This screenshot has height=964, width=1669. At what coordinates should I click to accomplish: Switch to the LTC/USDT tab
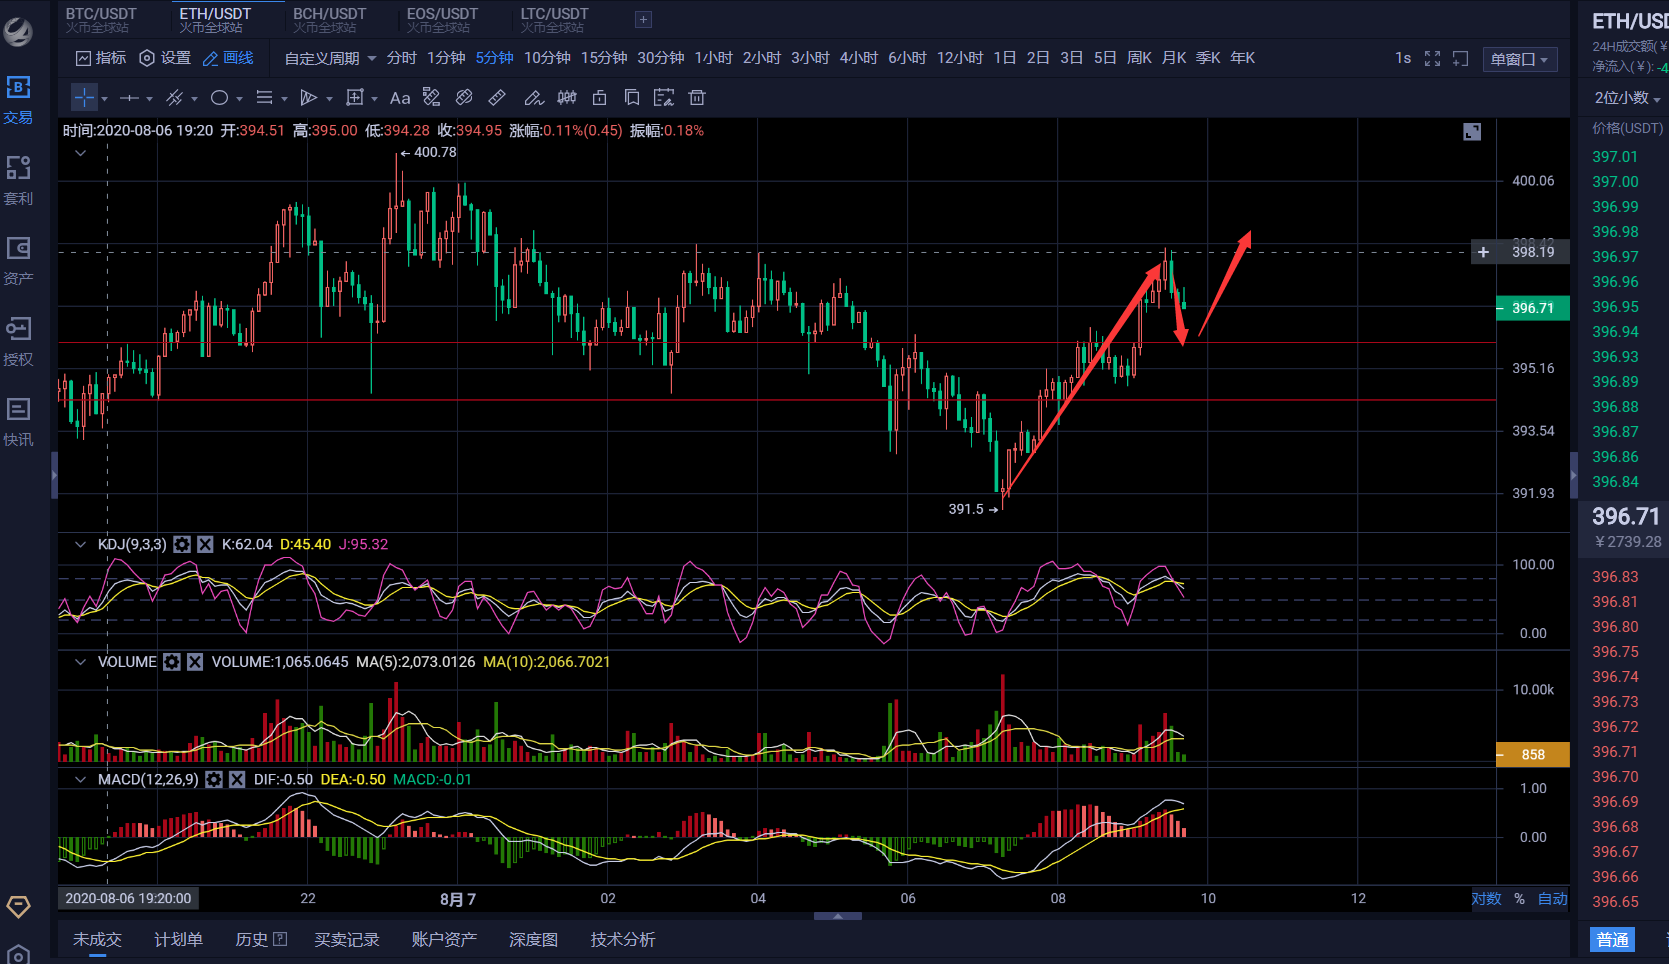click(x=555, y=20)
